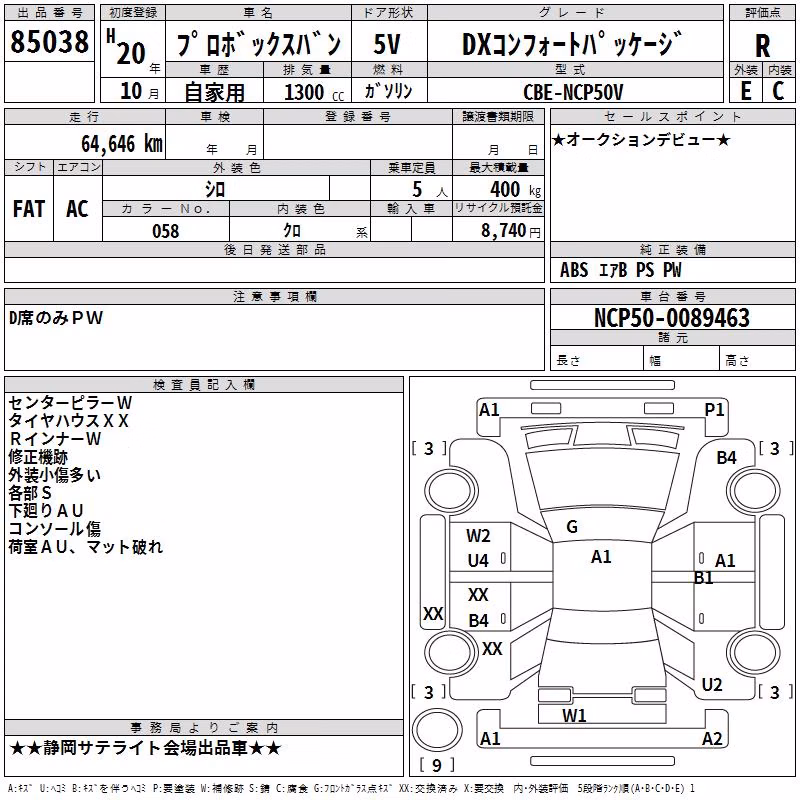Viewport: 800px width, 800px height.
Task: Click the 検査員記入欄 header
Action: click(x=204, y=385)
